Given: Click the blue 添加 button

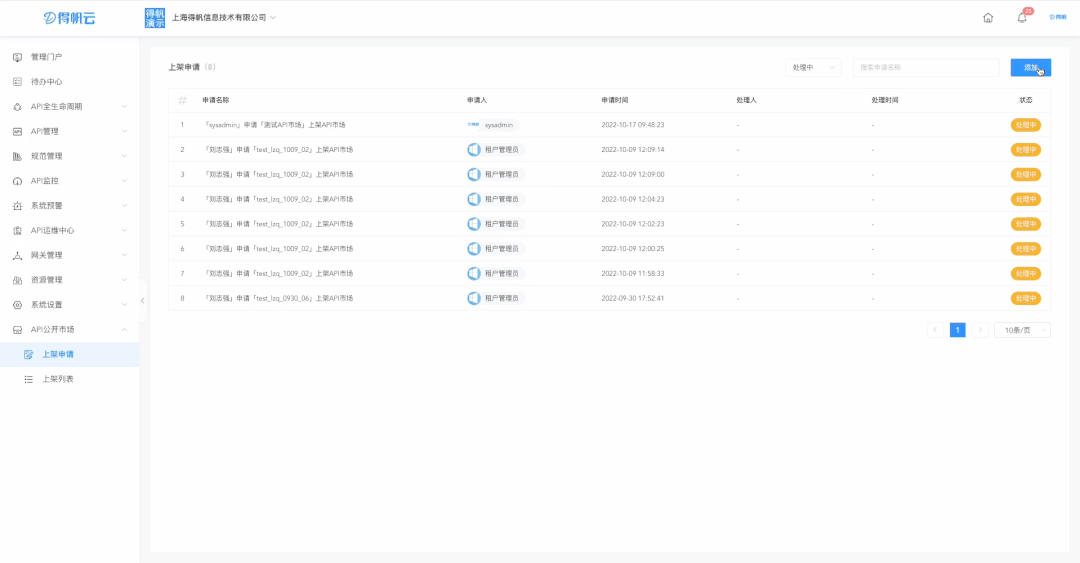Looking at the screenshot, I should tap(1030, 68).
